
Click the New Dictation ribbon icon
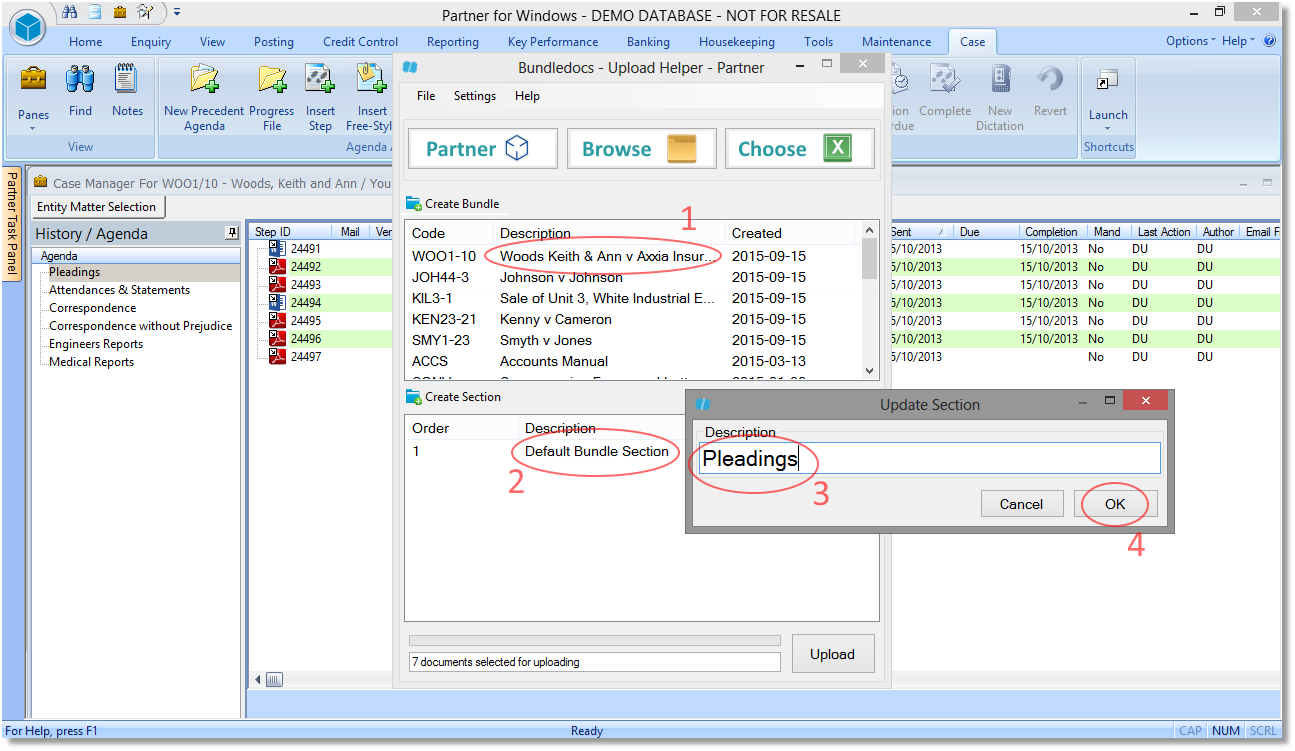[1000, 78]
